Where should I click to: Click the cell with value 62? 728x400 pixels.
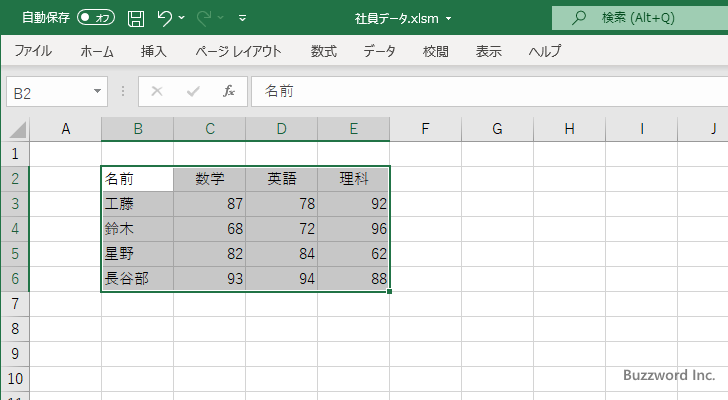353,254
